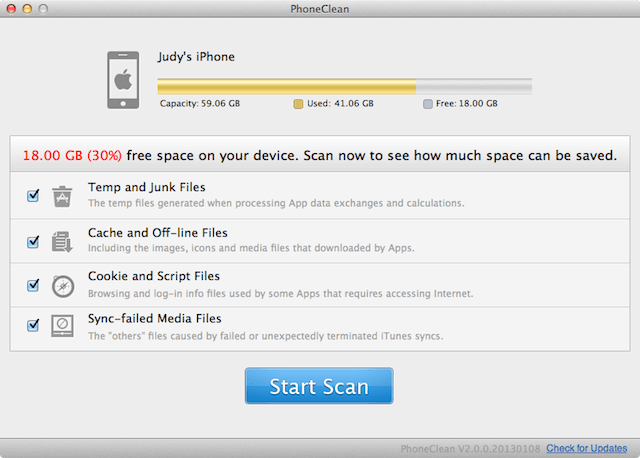
Task: Click the yellow Used color swatch
Action: (x=298, y=104)
